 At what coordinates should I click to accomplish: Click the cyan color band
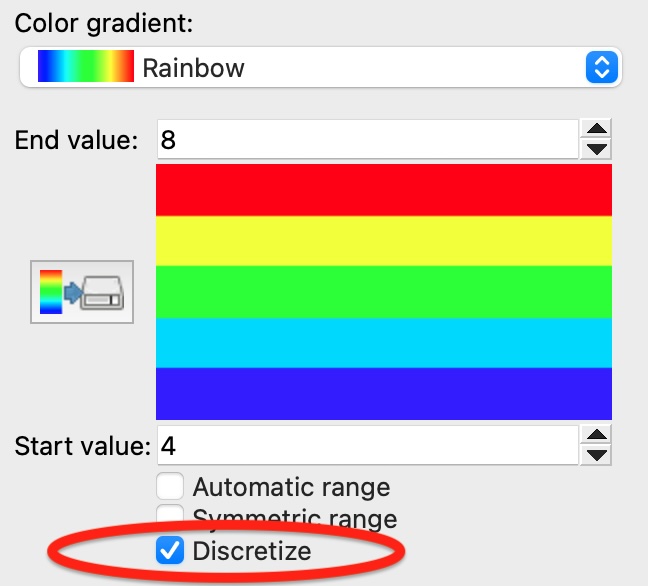(383, 342)
